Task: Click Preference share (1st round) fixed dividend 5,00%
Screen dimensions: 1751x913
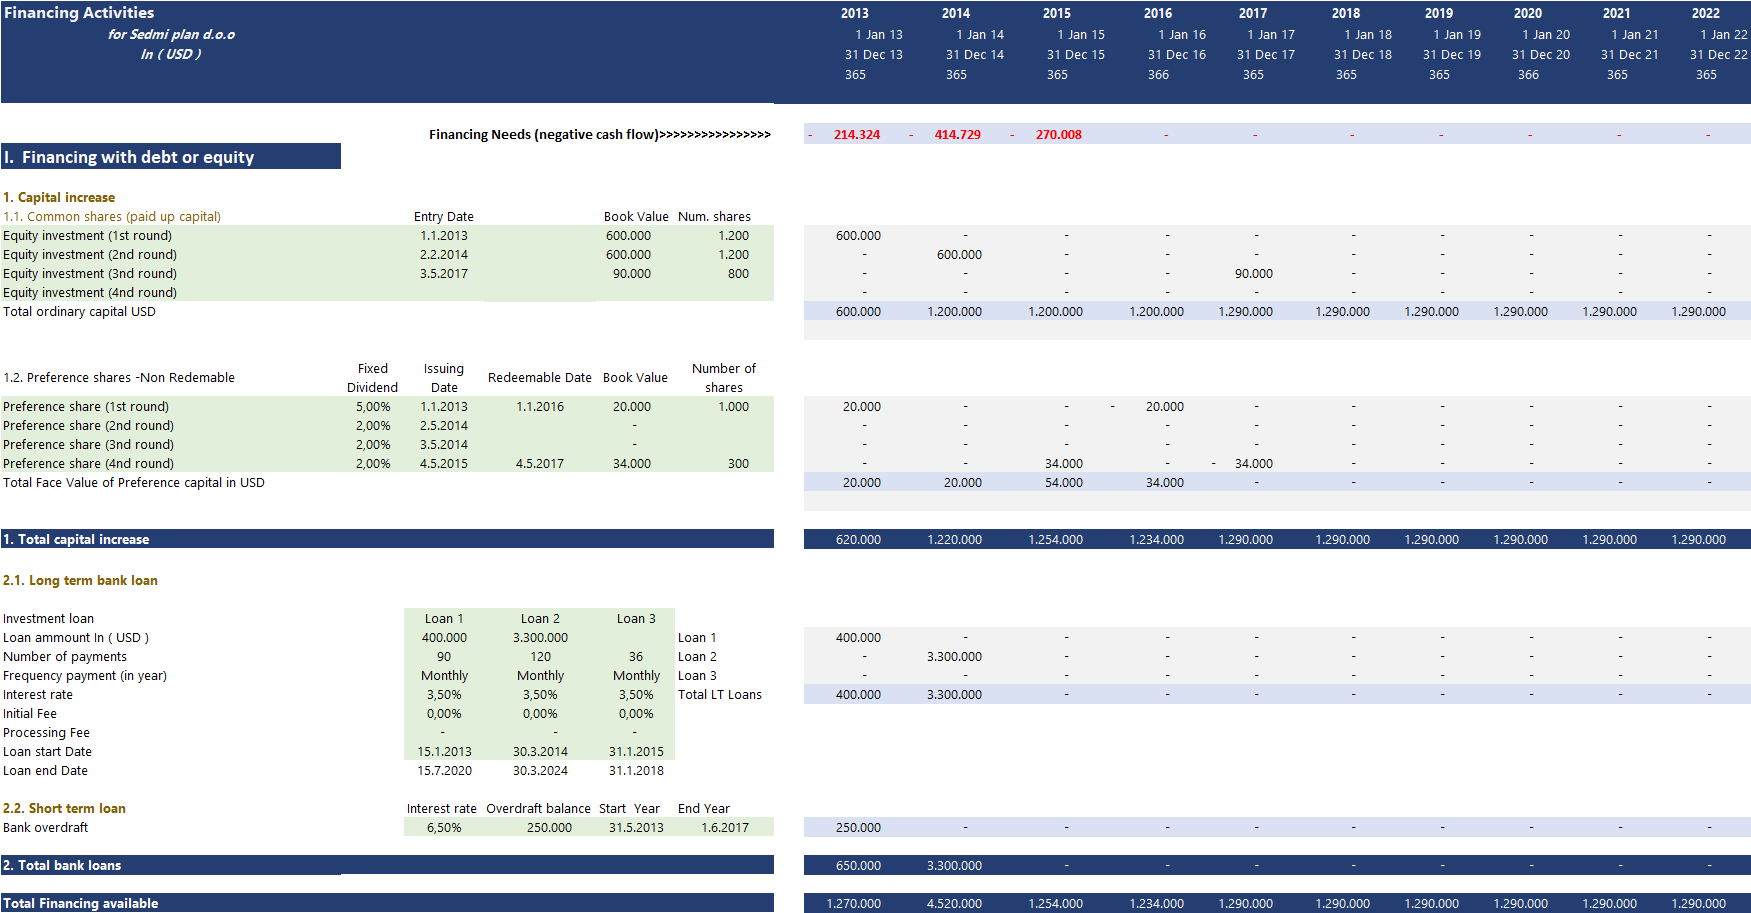Action: tap(373, 407)
